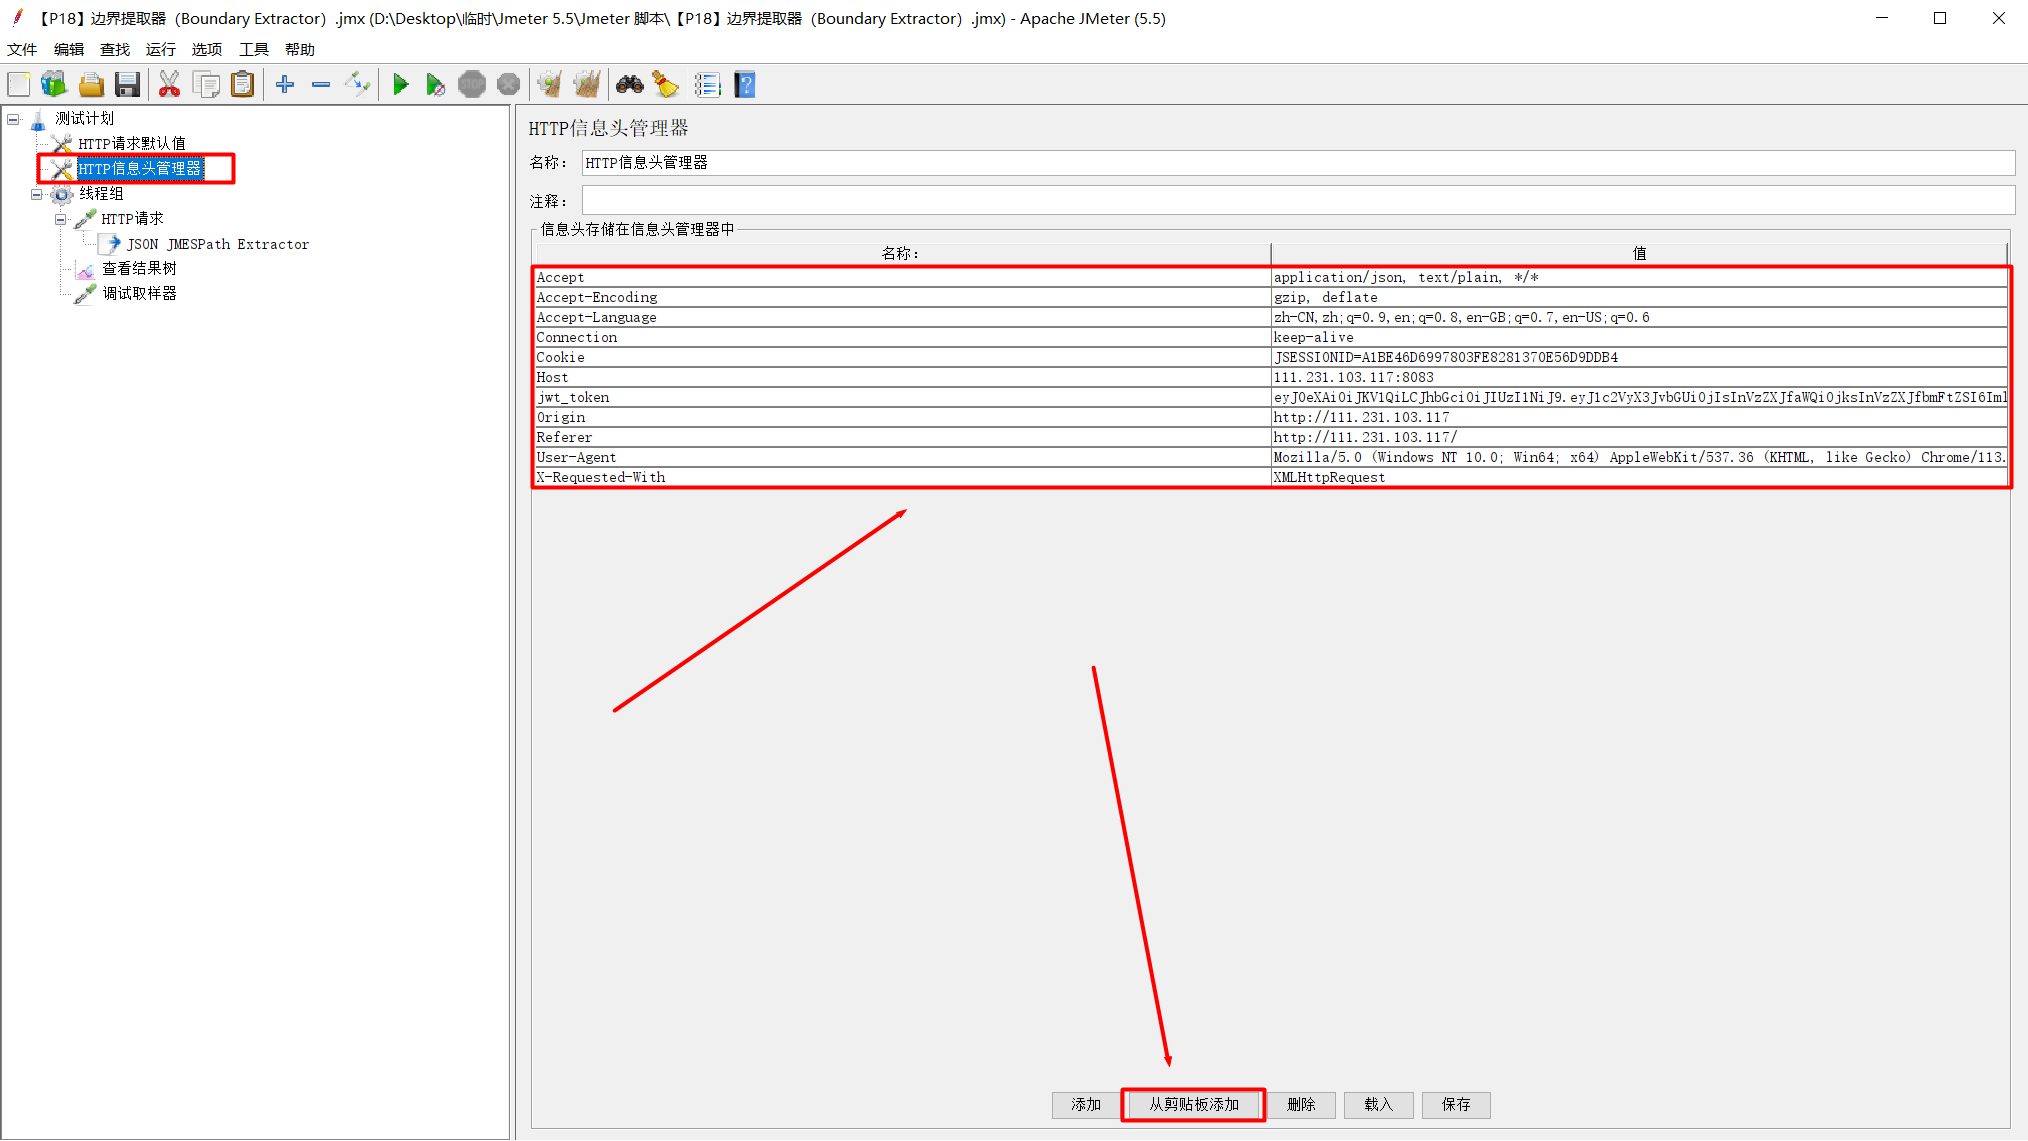Click the 值 column header

point(1639,254)
